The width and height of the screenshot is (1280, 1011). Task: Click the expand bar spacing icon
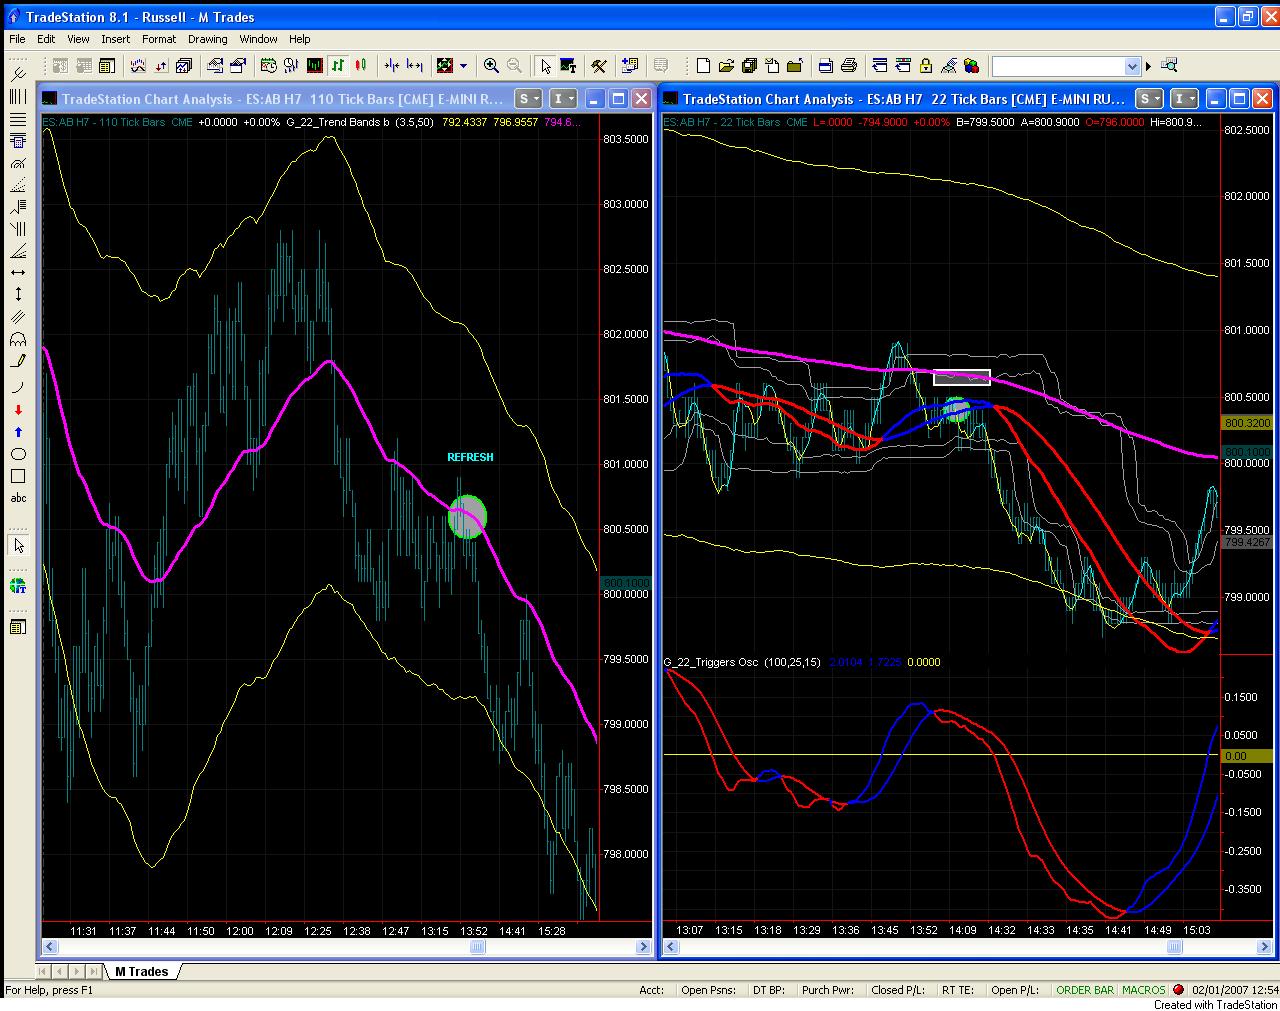(x=415, y=66)
